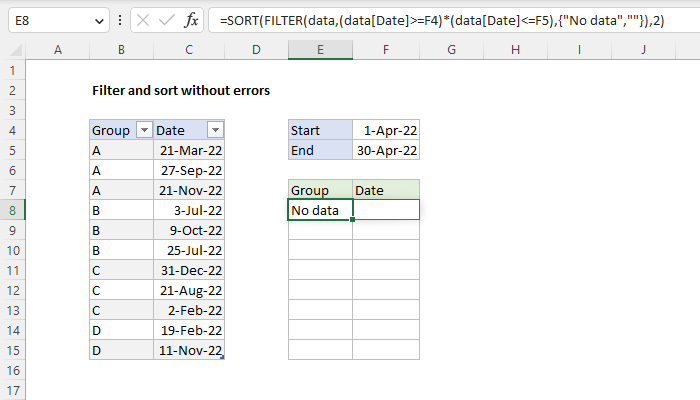Click the title 'Filter and sort without errors'
The width and height of the screenshot is (700, 400).
pos(181,91)
